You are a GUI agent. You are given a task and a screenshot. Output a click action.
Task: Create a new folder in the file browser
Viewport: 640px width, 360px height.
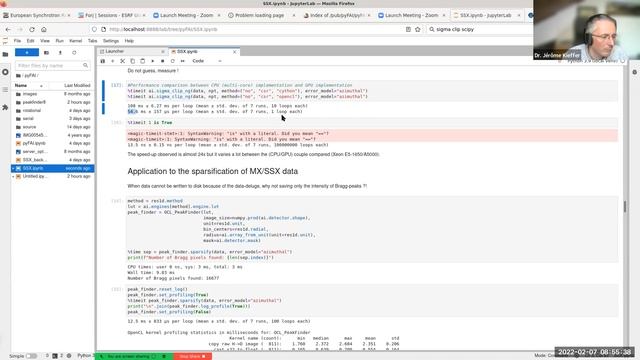tap(46, 53)
